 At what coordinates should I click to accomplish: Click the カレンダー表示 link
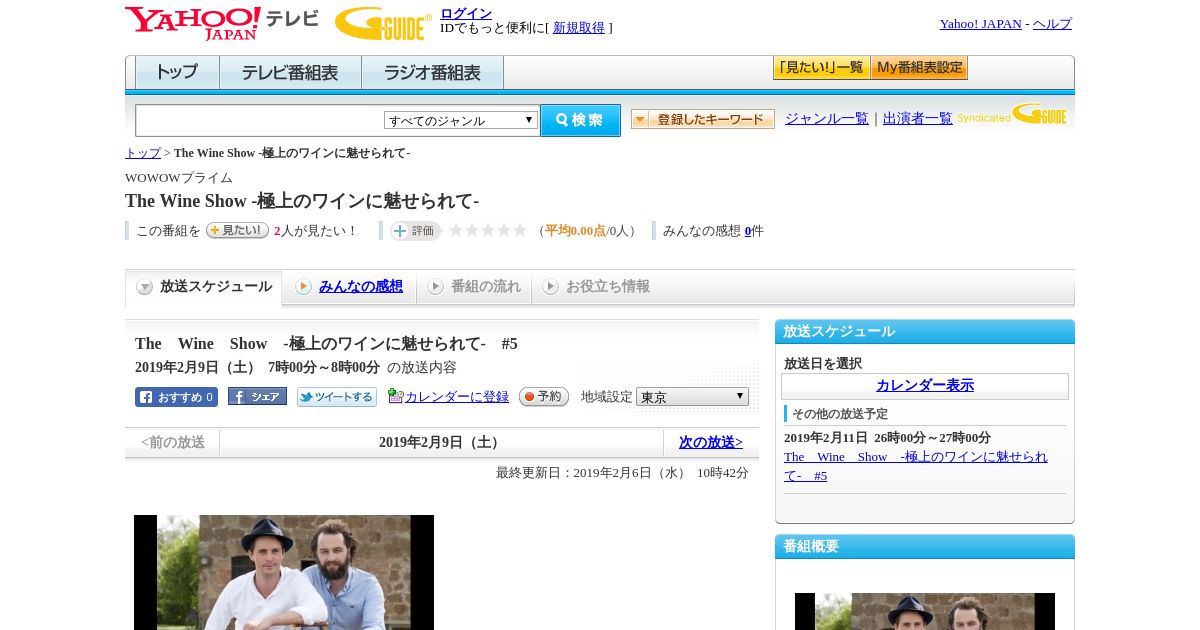click(925, 386)
